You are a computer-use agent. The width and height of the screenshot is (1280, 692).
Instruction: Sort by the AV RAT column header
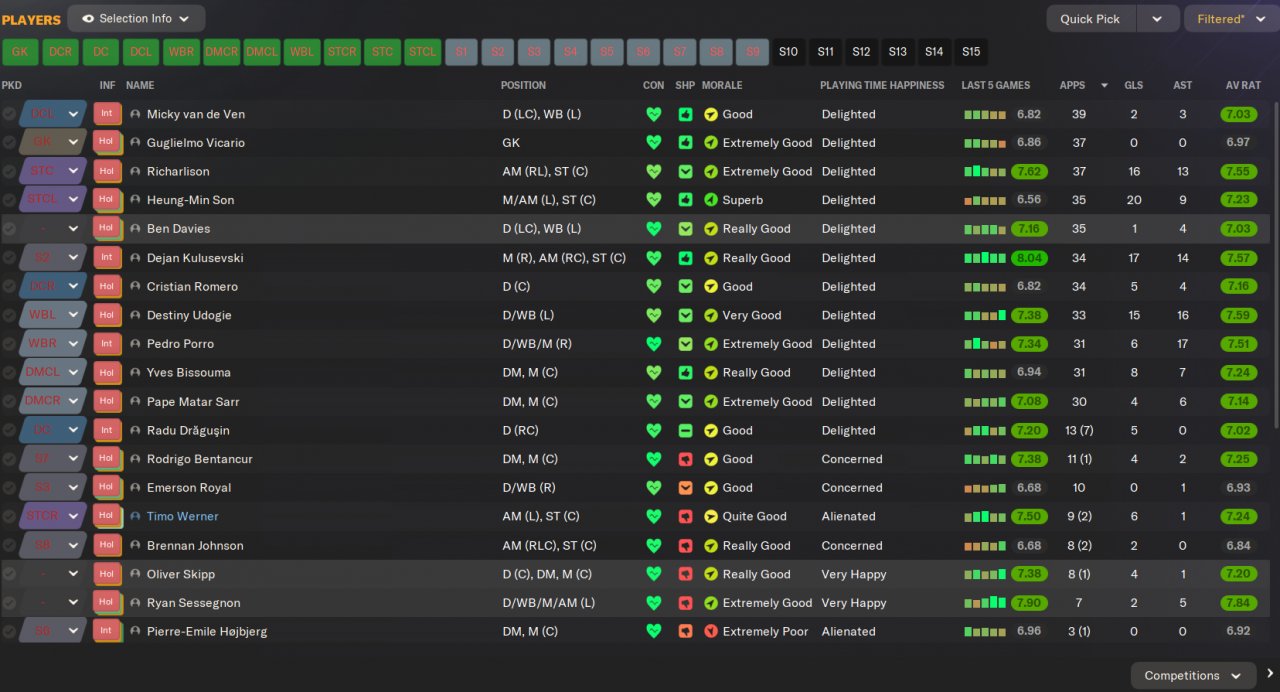click(1242, 85)
